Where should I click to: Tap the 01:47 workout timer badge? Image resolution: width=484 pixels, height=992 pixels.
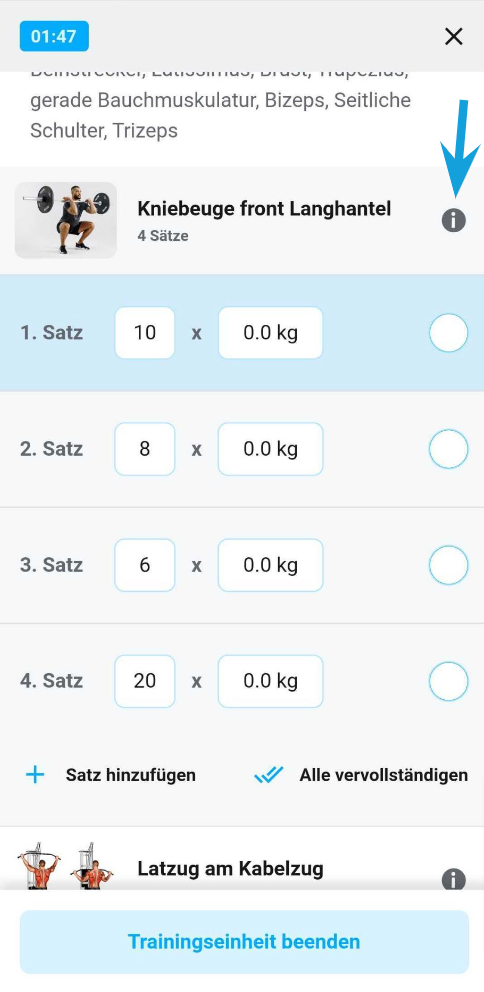point(54,36)
